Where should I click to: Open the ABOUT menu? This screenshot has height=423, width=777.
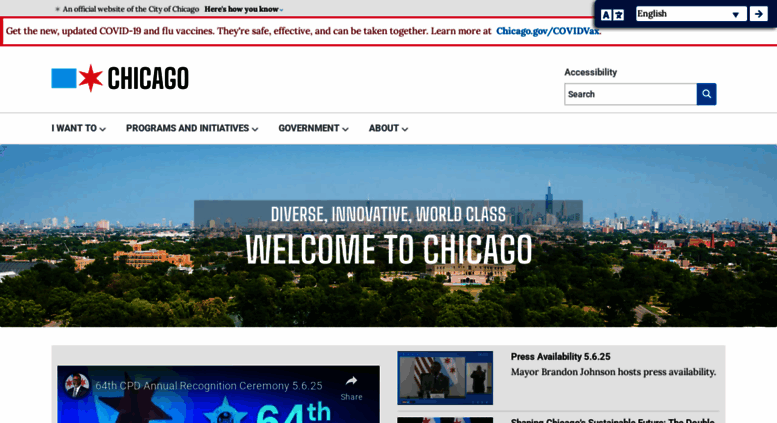coord(388,128)
